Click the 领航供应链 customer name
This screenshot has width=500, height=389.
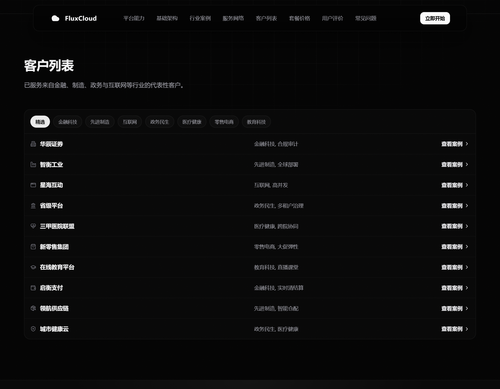click(x=54, y=308)
